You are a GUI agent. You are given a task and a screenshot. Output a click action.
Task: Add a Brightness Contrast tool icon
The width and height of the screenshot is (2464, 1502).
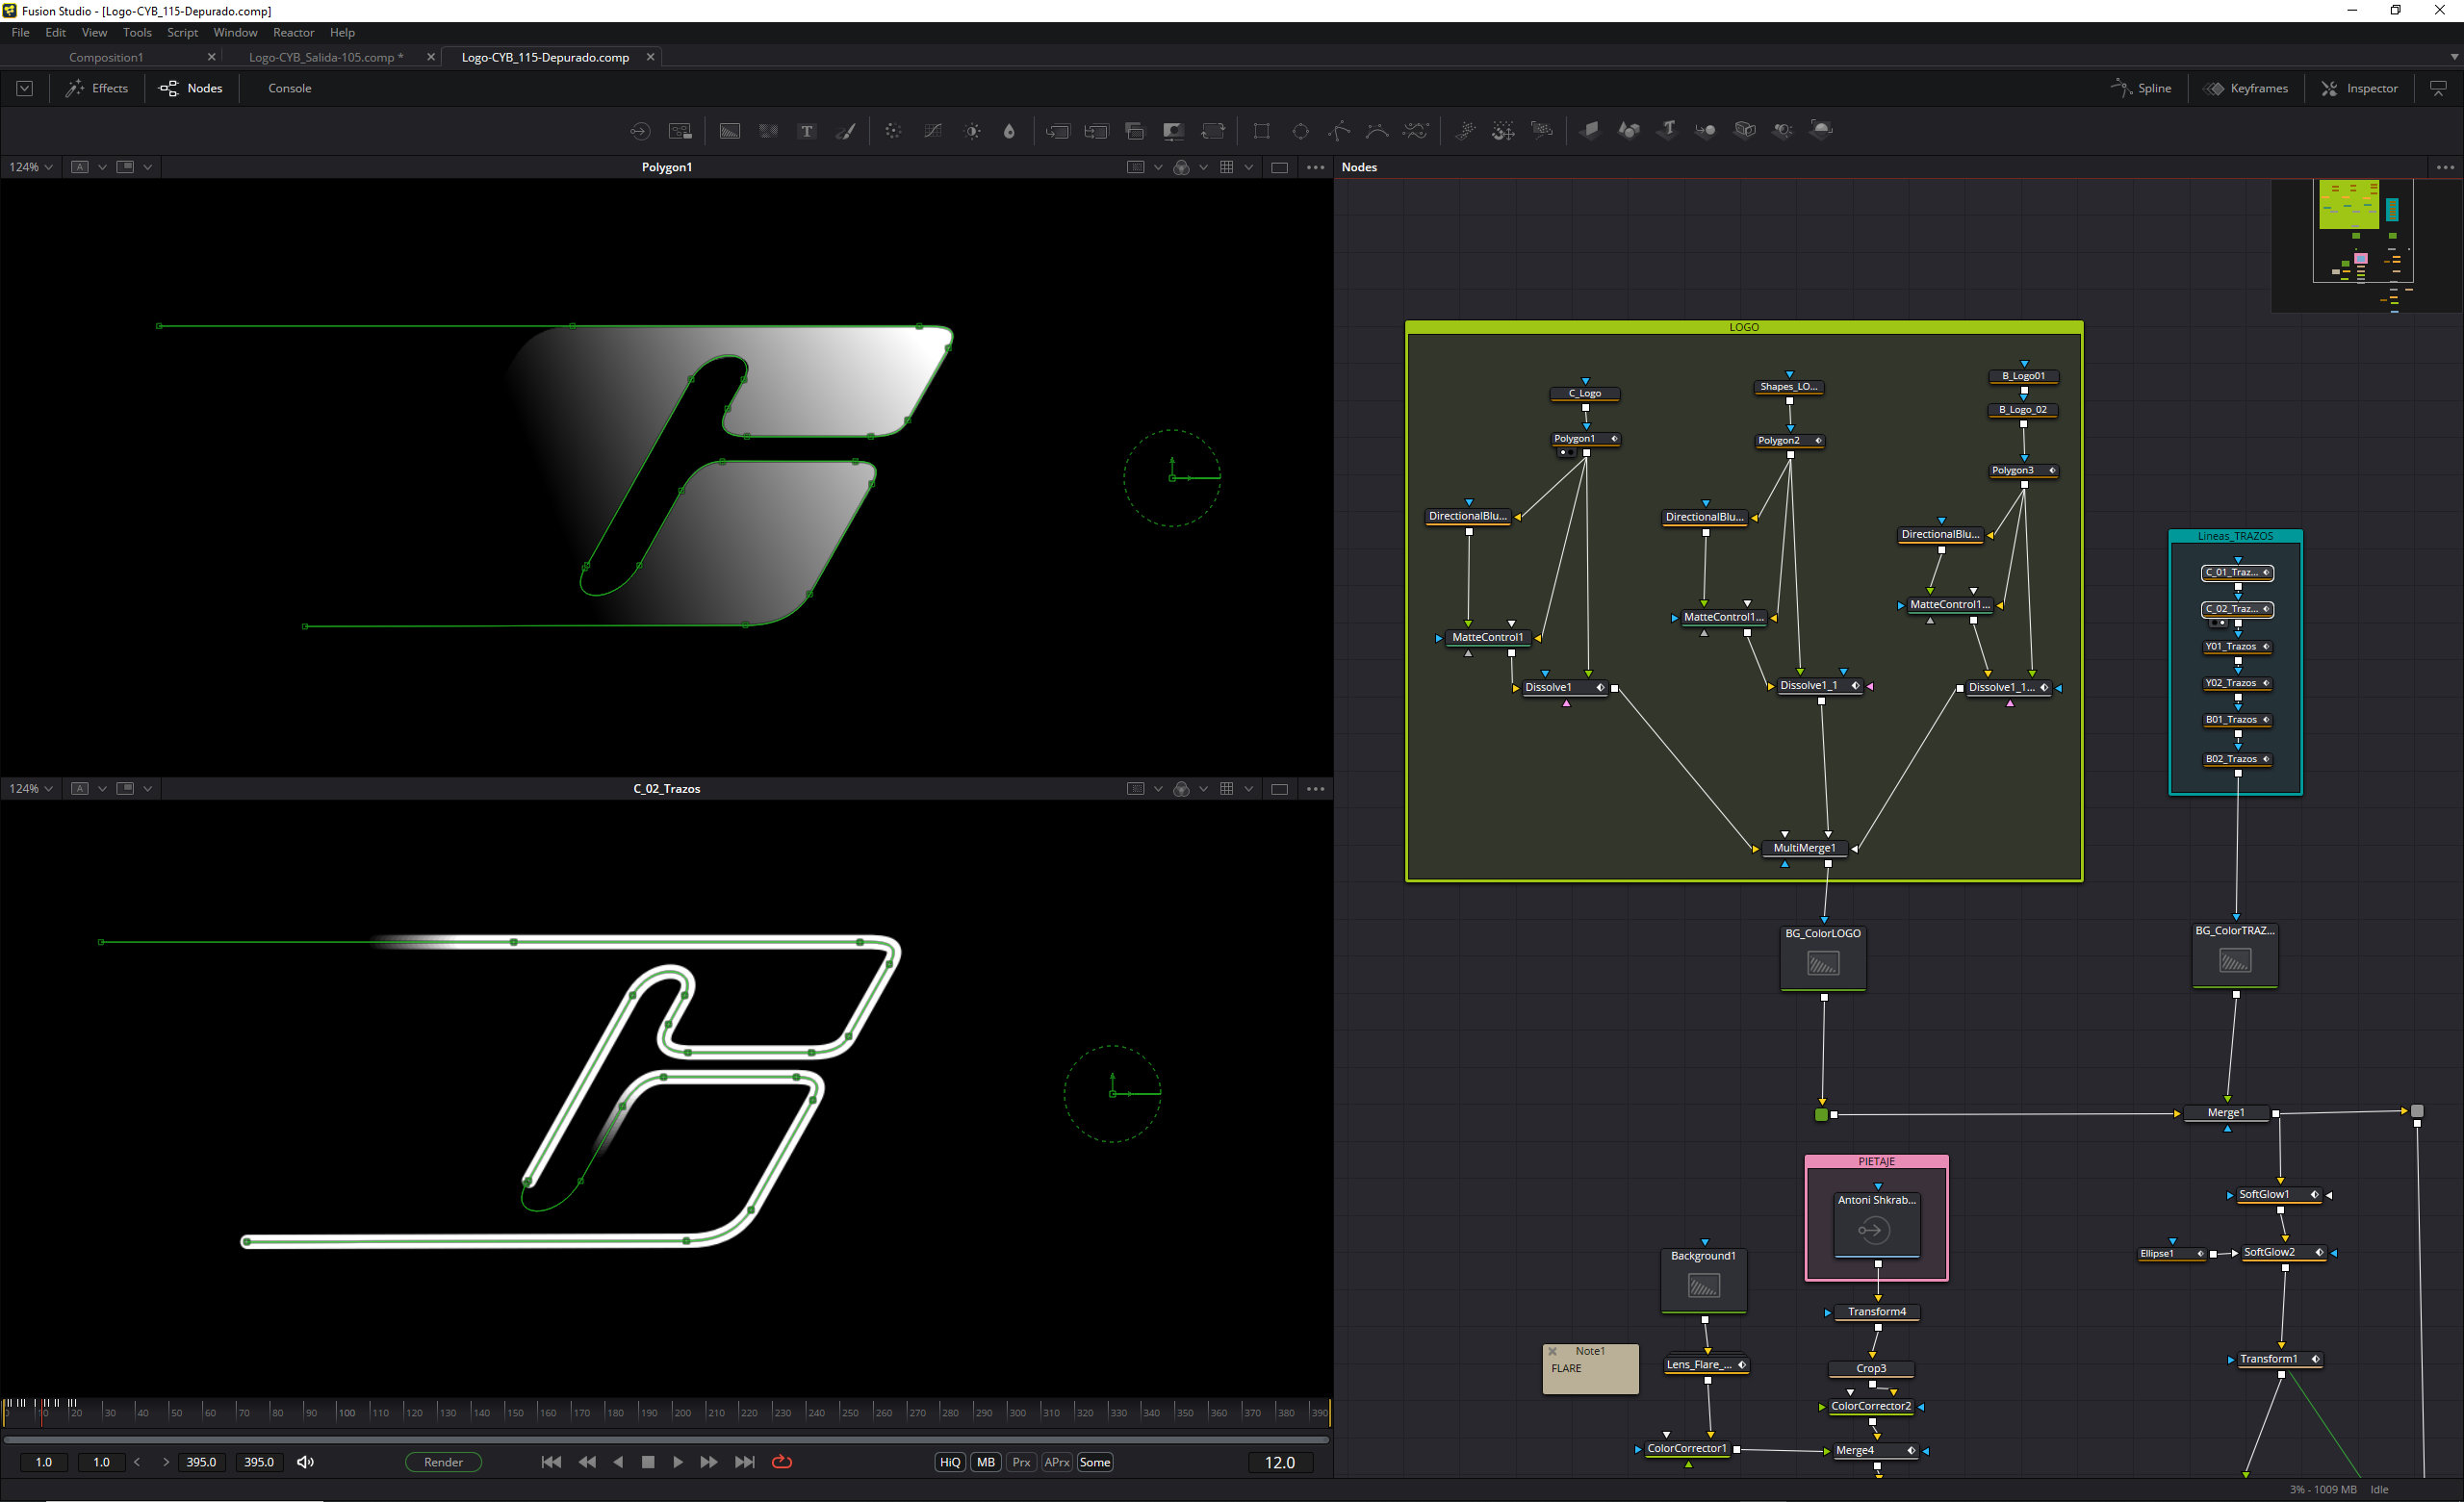point(972,131)
